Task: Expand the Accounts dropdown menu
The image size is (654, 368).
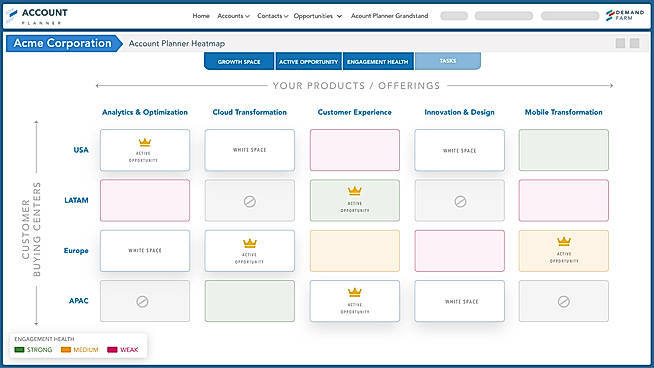Action: 233,16
